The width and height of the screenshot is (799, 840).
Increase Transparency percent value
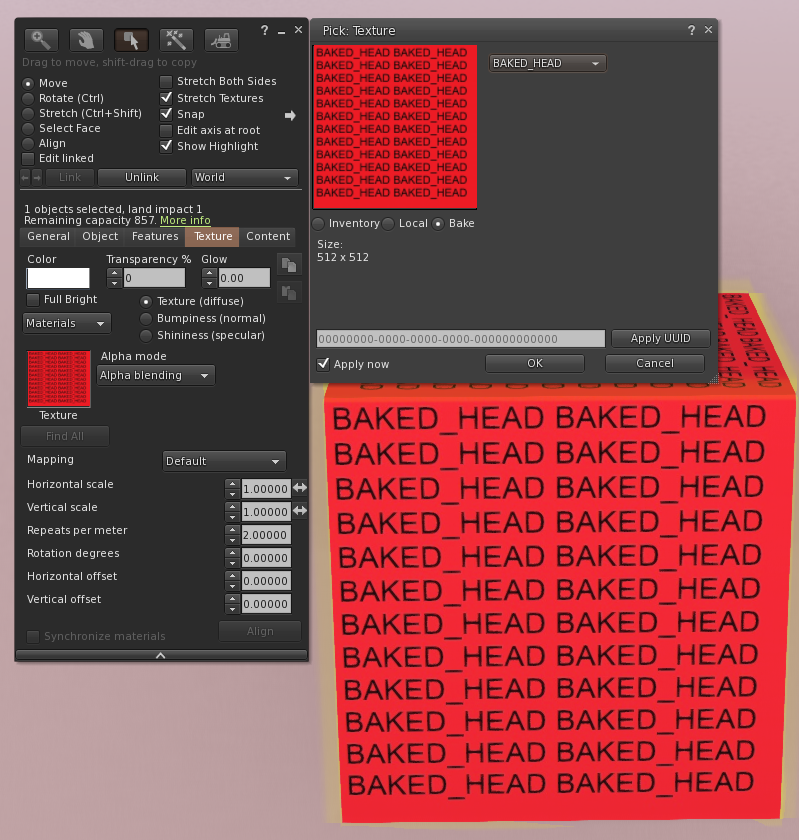(114, 273)
